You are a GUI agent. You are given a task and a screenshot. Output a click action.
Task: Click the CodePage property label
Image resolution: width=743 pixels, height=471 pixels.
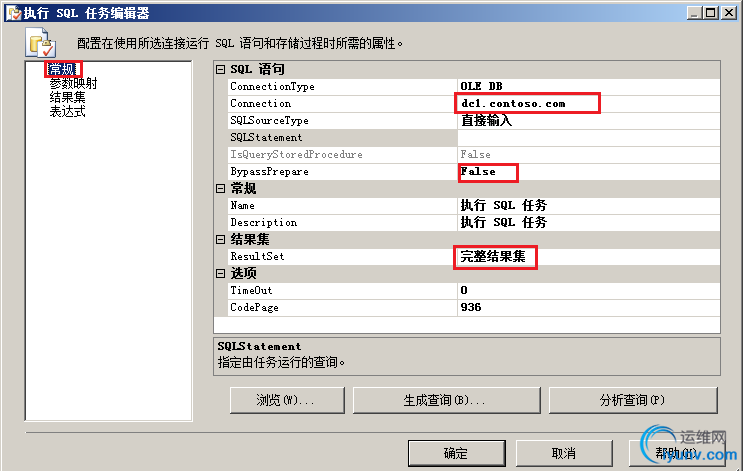click(x=254, y=308)
